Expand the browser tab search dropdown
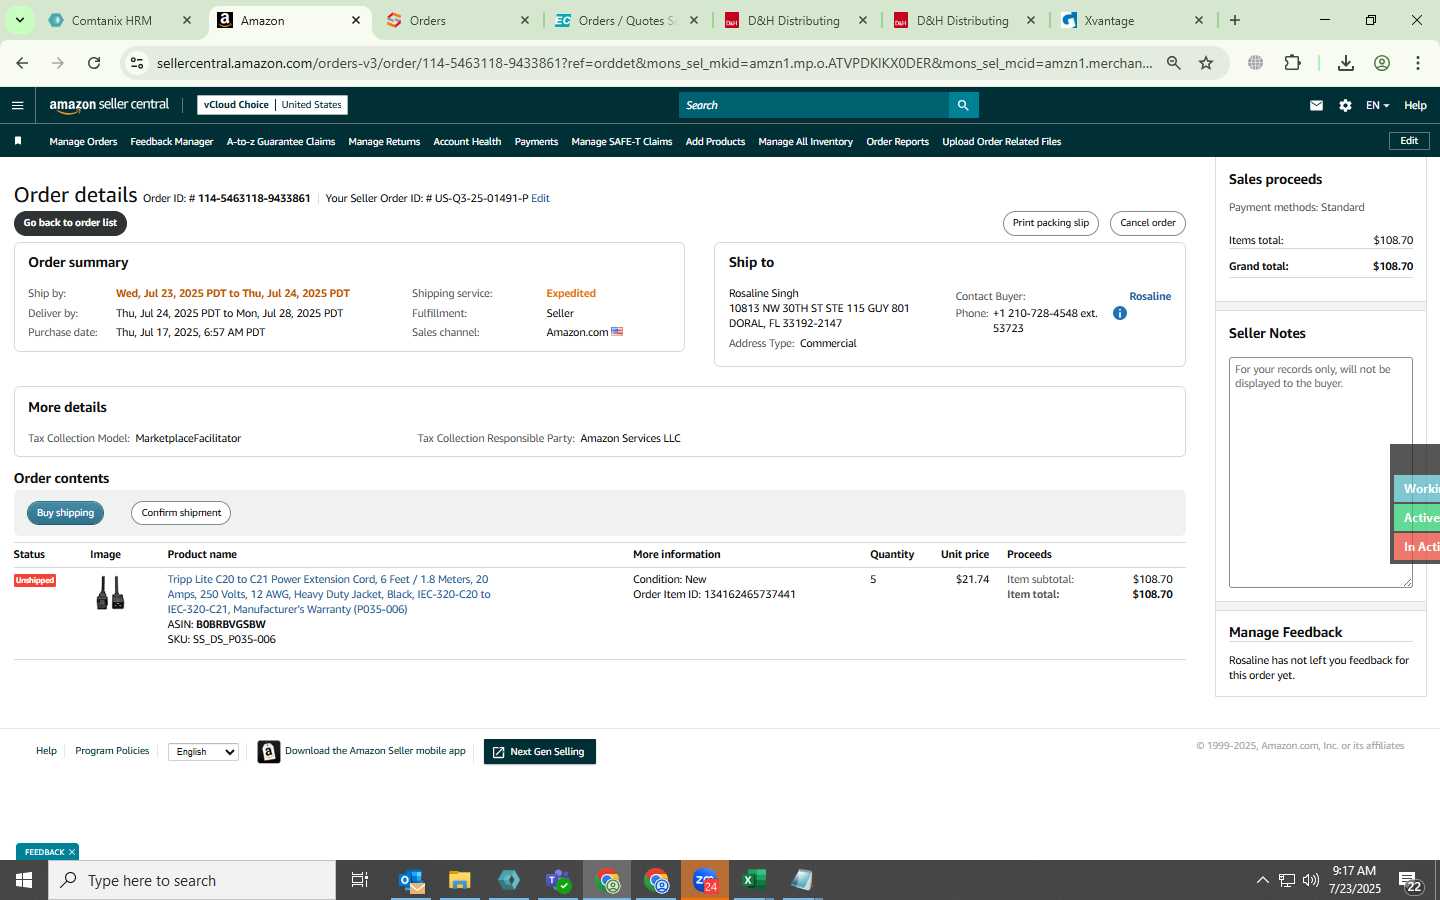Image resolution: width=1440 pixels, height=900 pixels. (x=19, y=20)
